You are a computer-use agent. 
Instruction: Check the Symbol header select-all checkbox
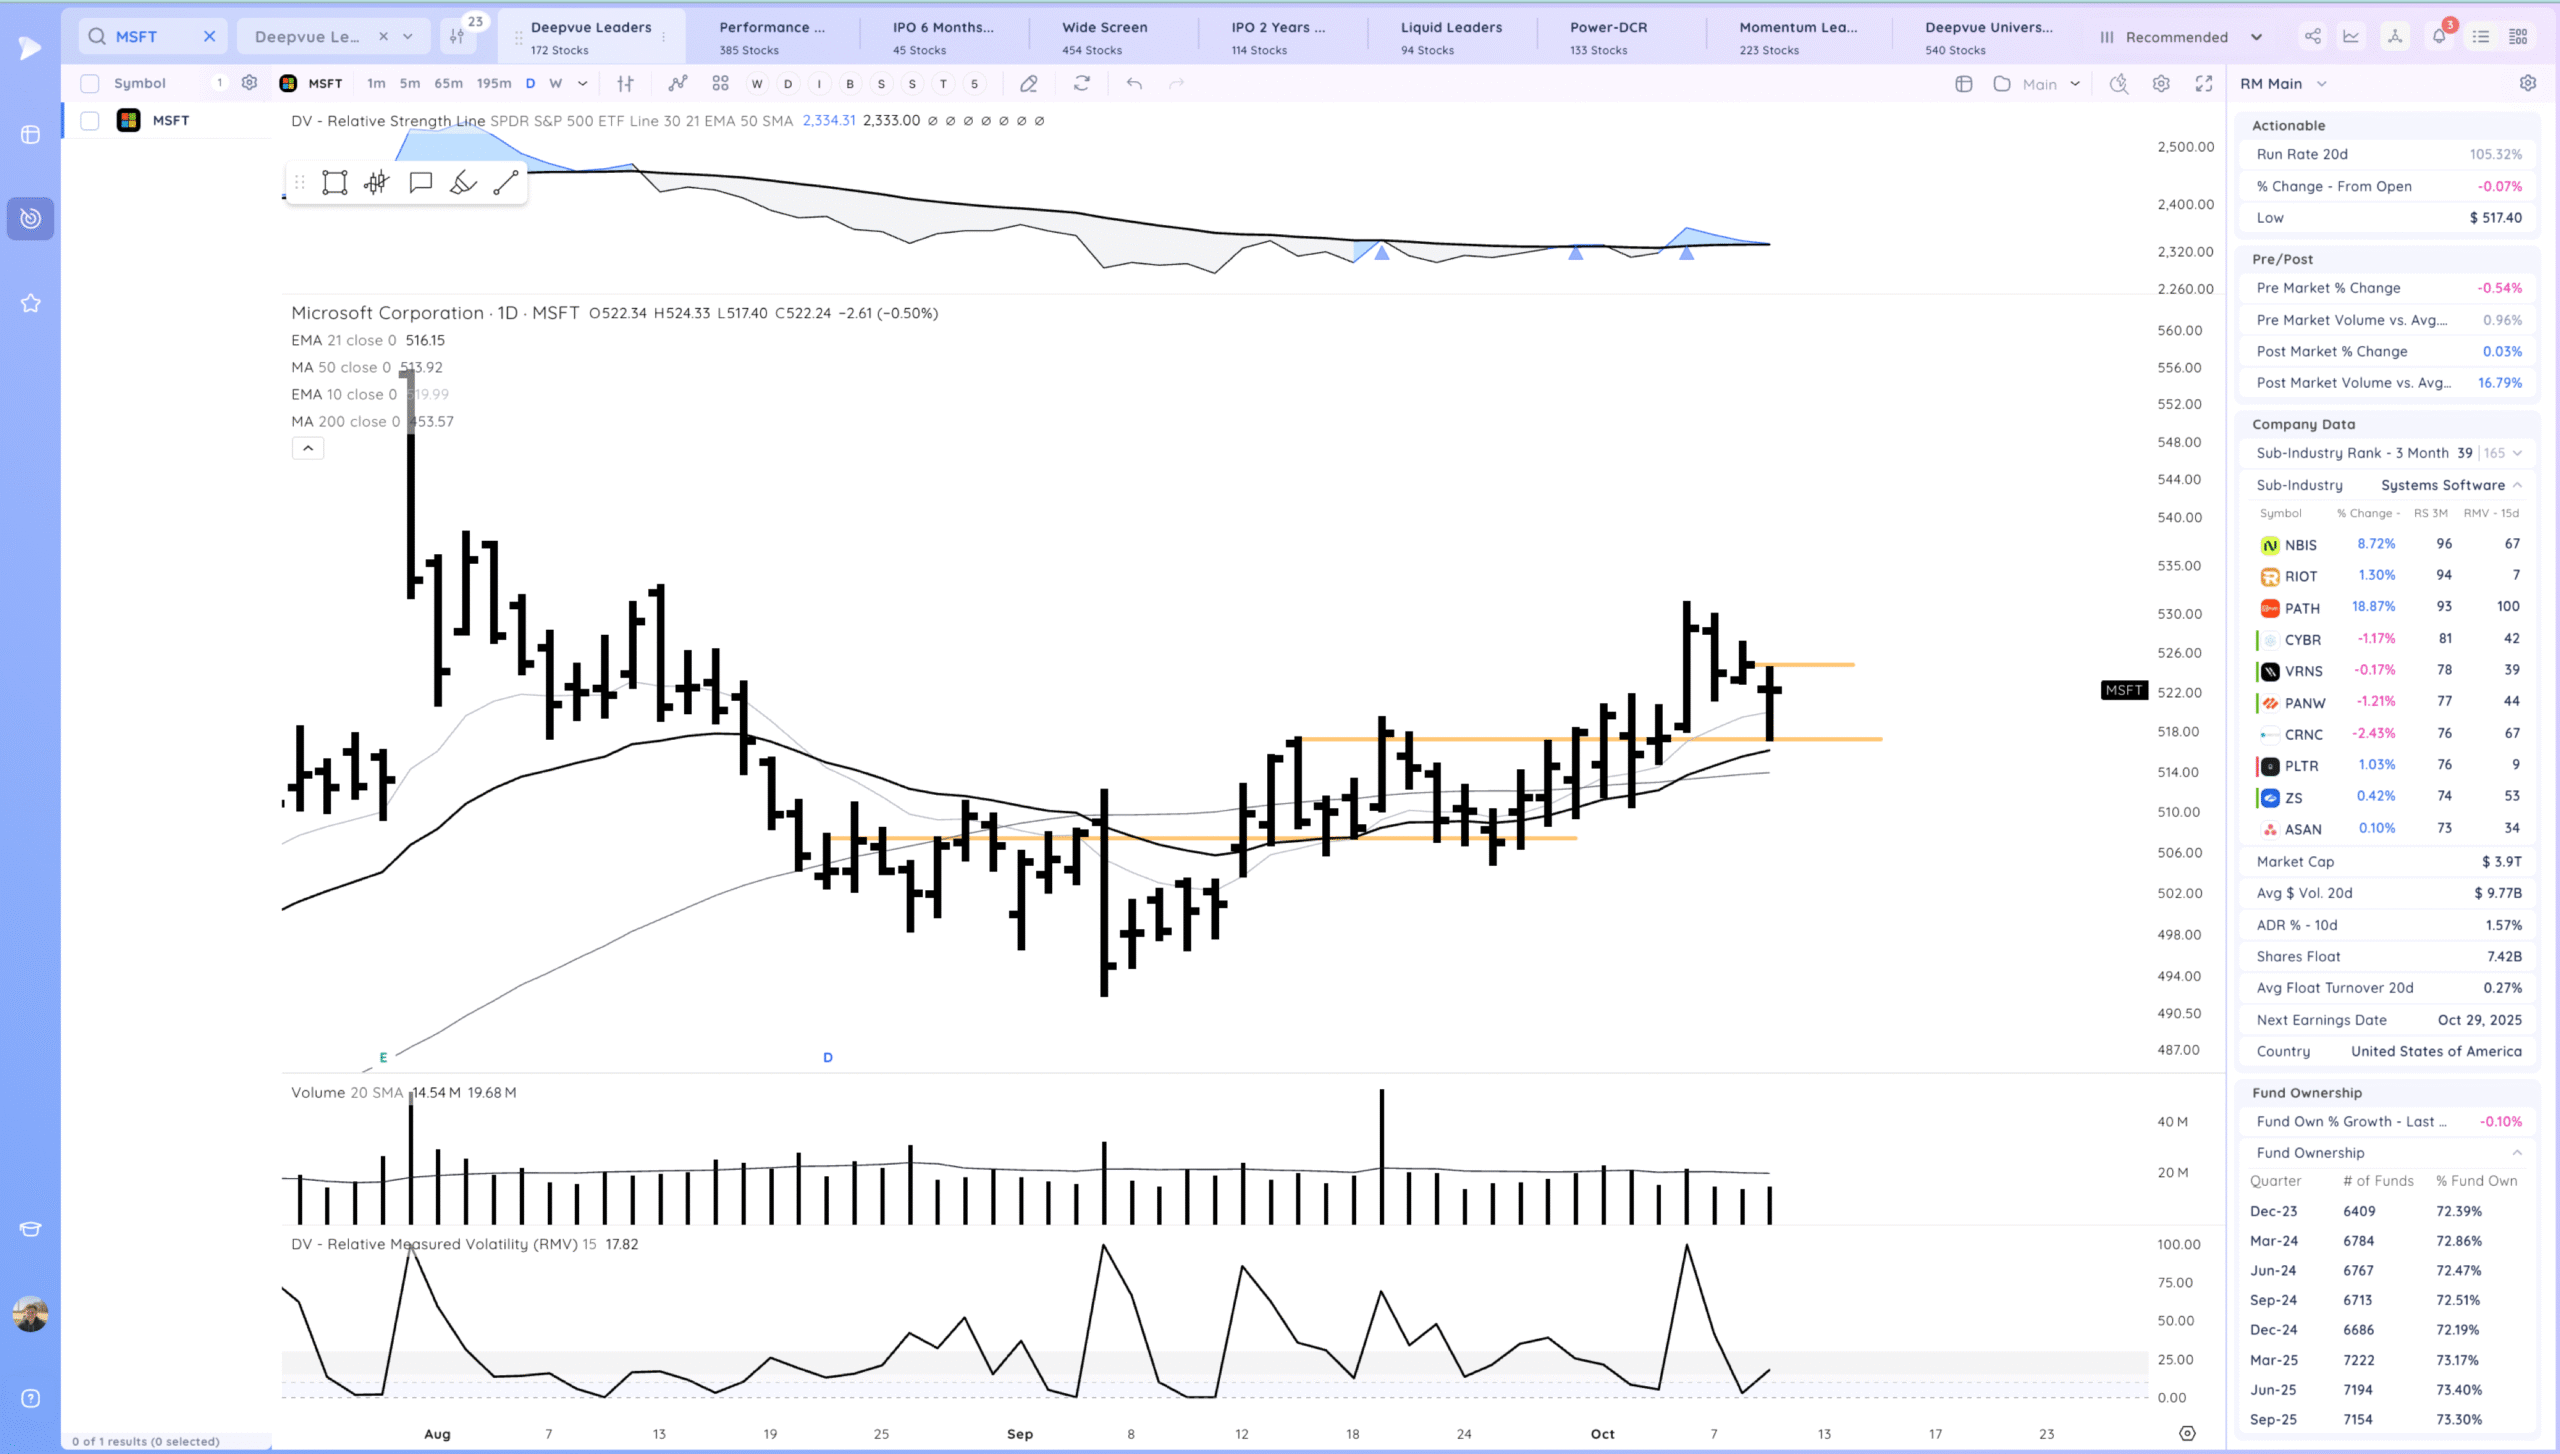click(x=90, y=83)
